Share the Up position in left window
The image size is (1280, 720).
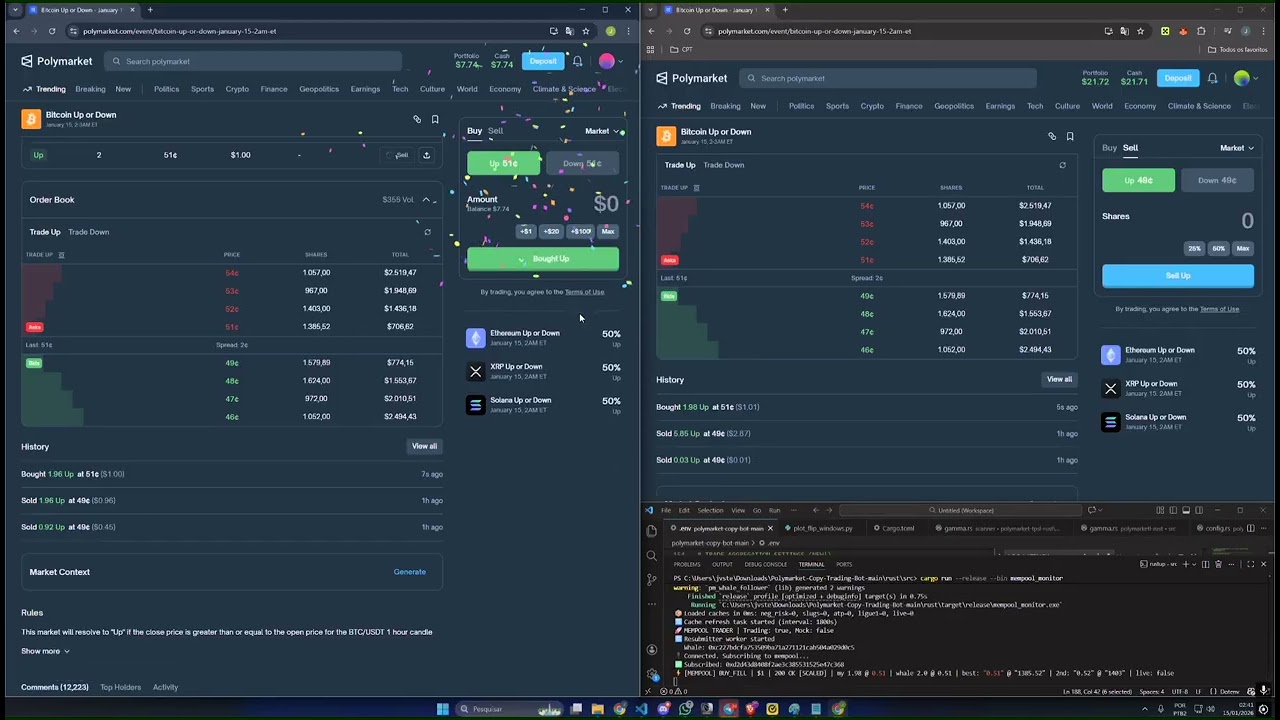[x=426, y=155]
